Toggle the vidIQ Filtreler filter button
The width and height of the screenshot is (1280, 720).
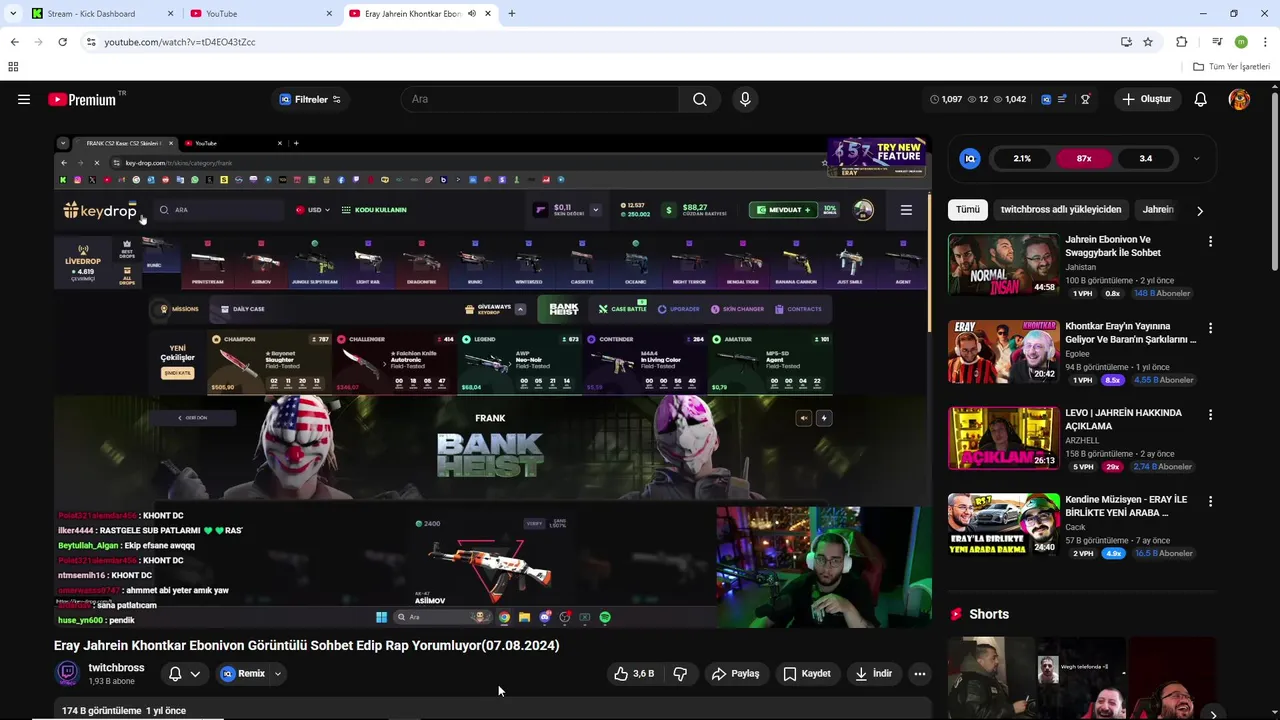pos(310,99)
